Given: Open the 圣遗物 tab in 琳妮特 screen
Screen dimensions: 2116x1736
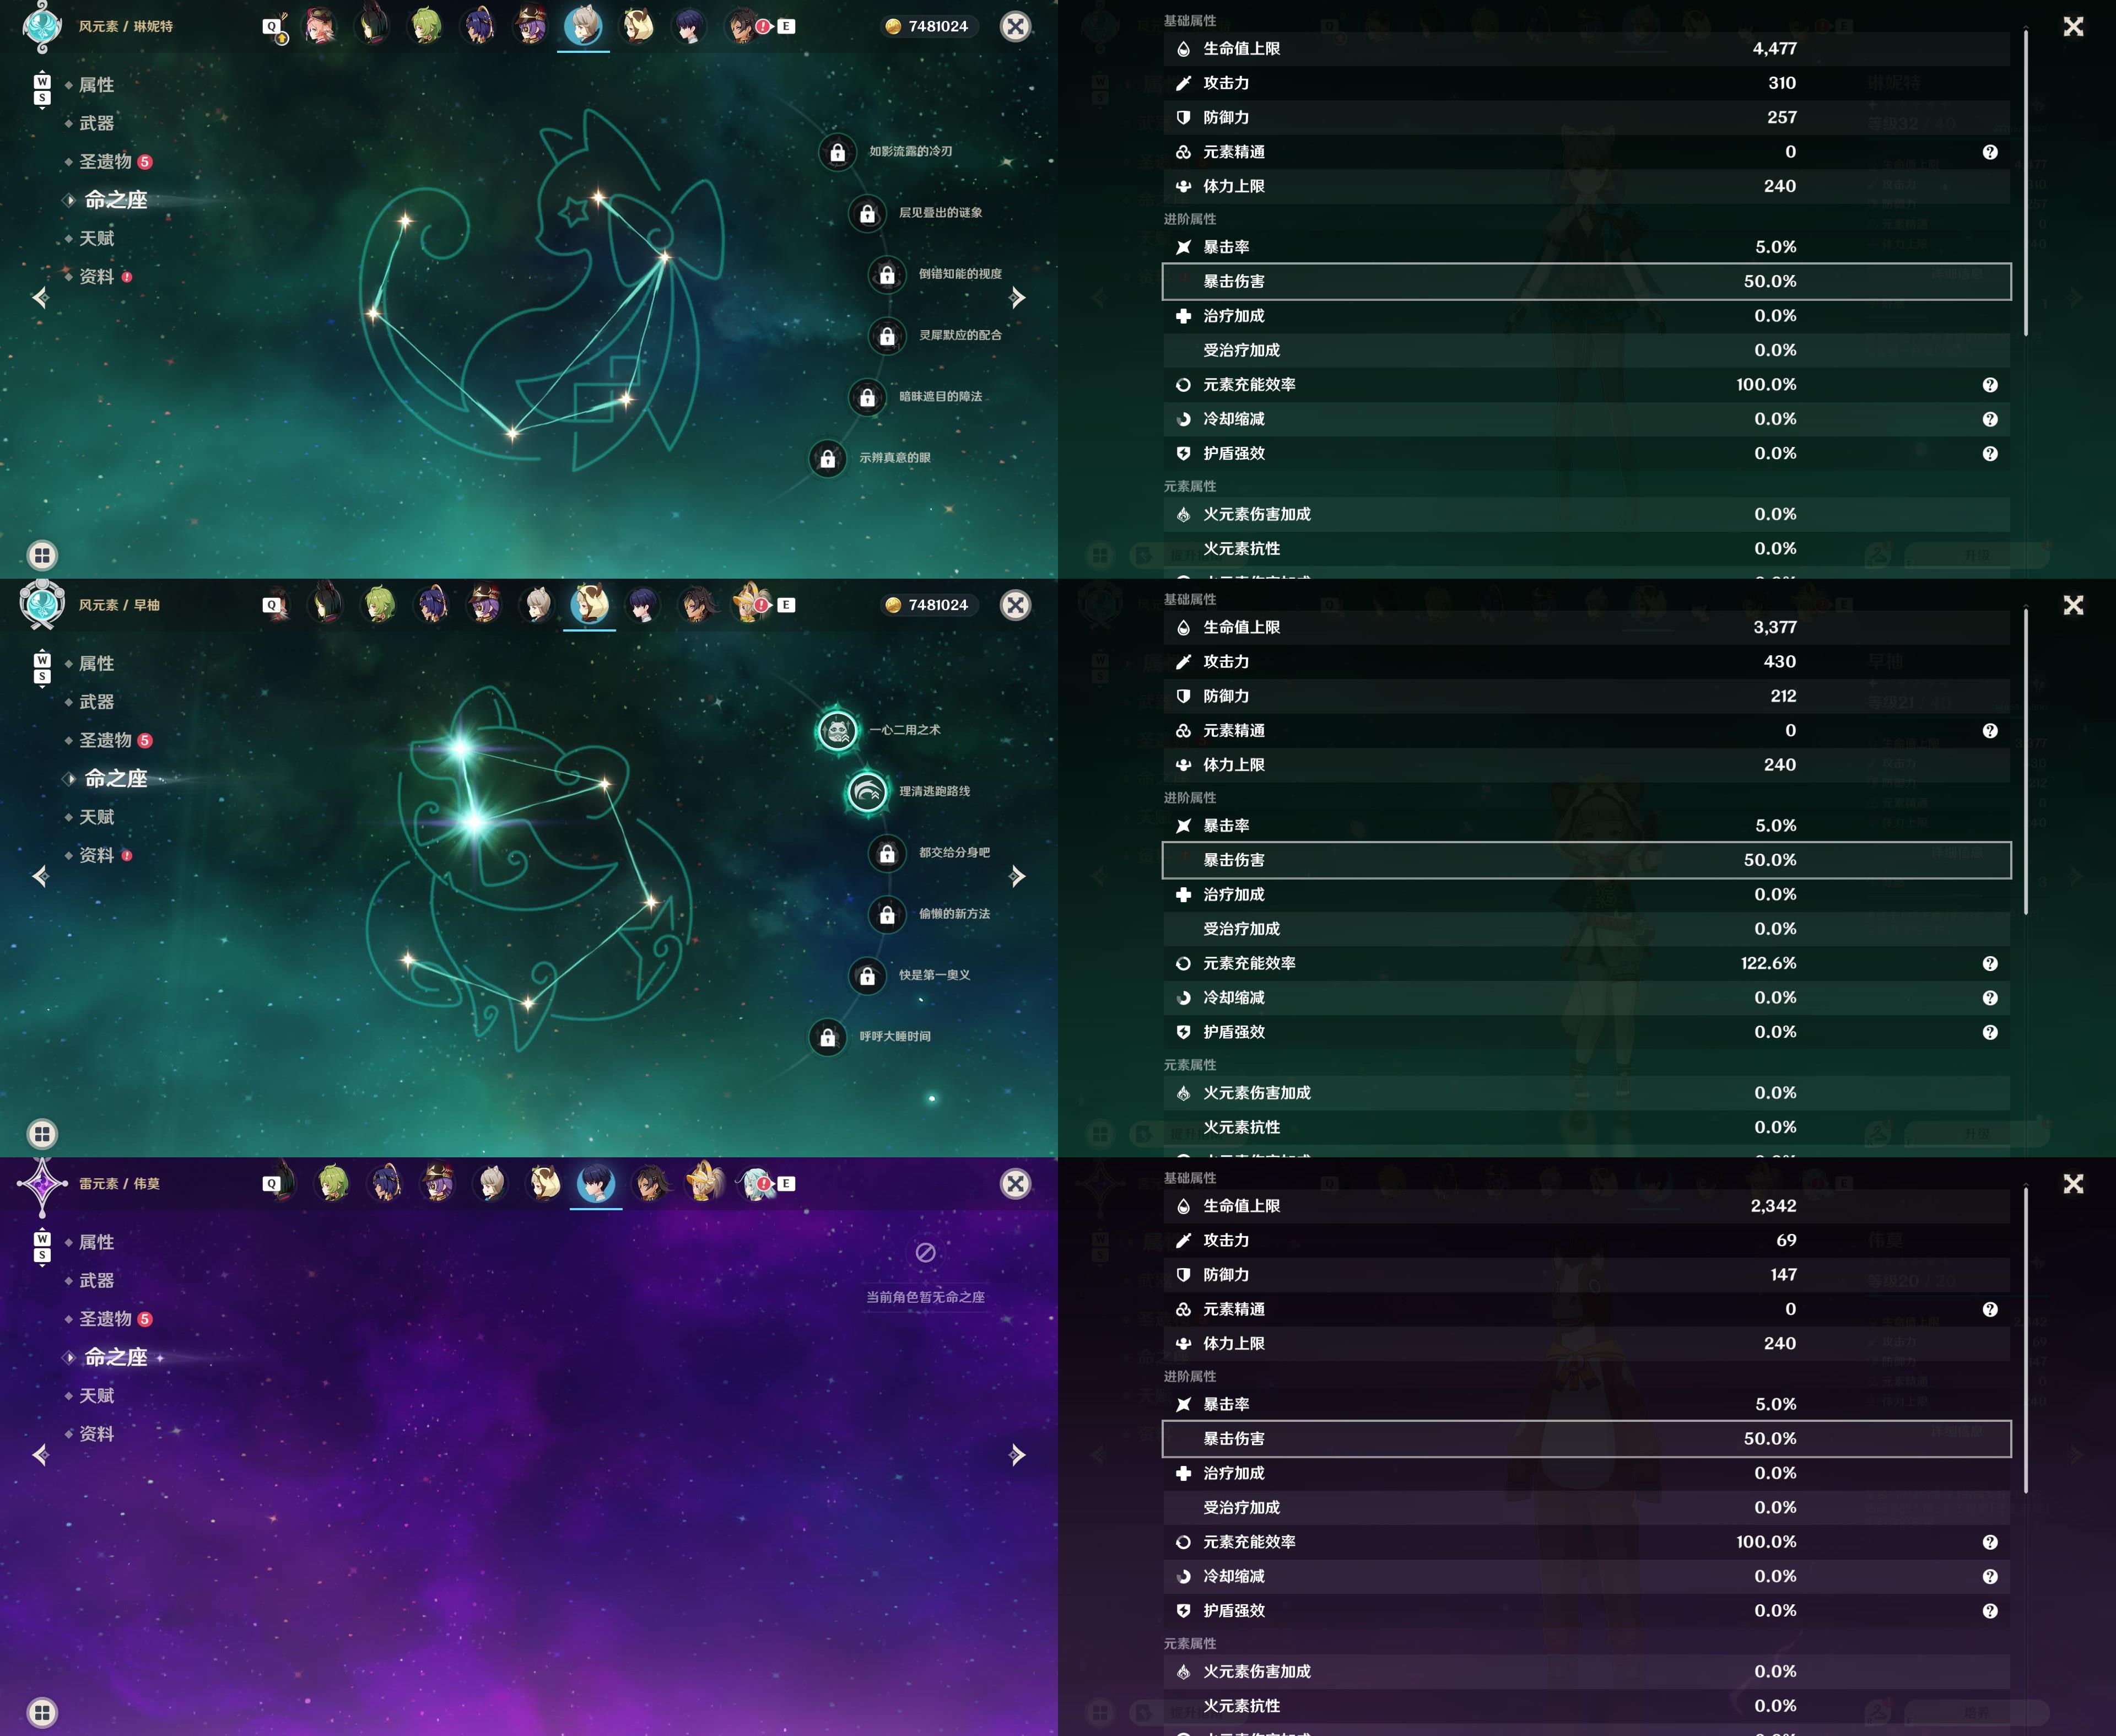Looking at the screenshot, I should (105, 161).
